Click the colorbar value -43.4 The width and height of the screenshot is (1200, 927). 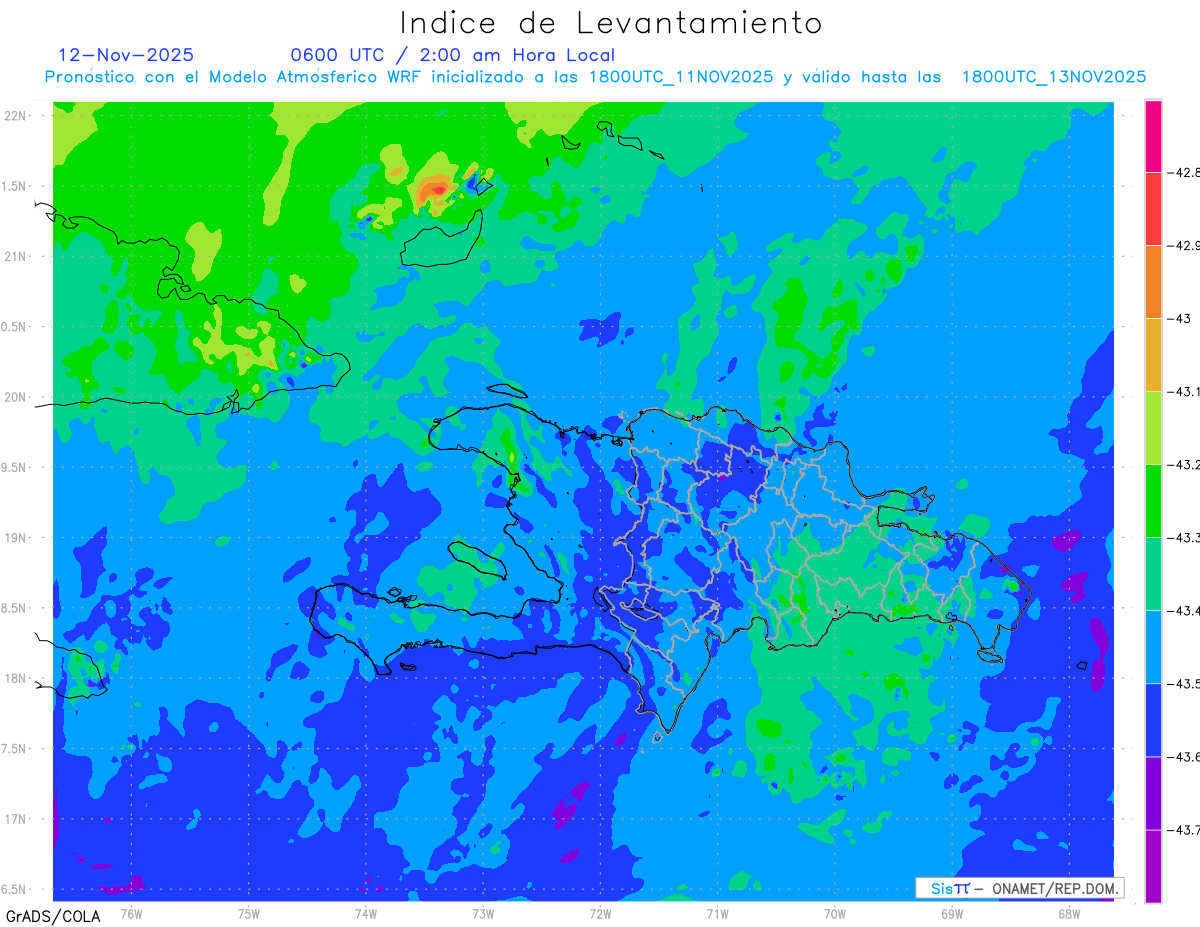point(1184,611)
